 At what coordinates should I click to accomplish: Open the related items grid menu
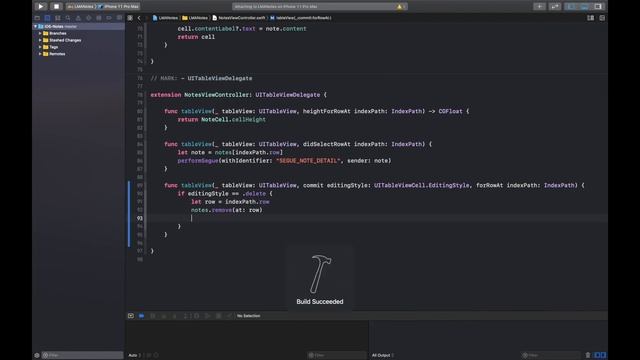130,18
